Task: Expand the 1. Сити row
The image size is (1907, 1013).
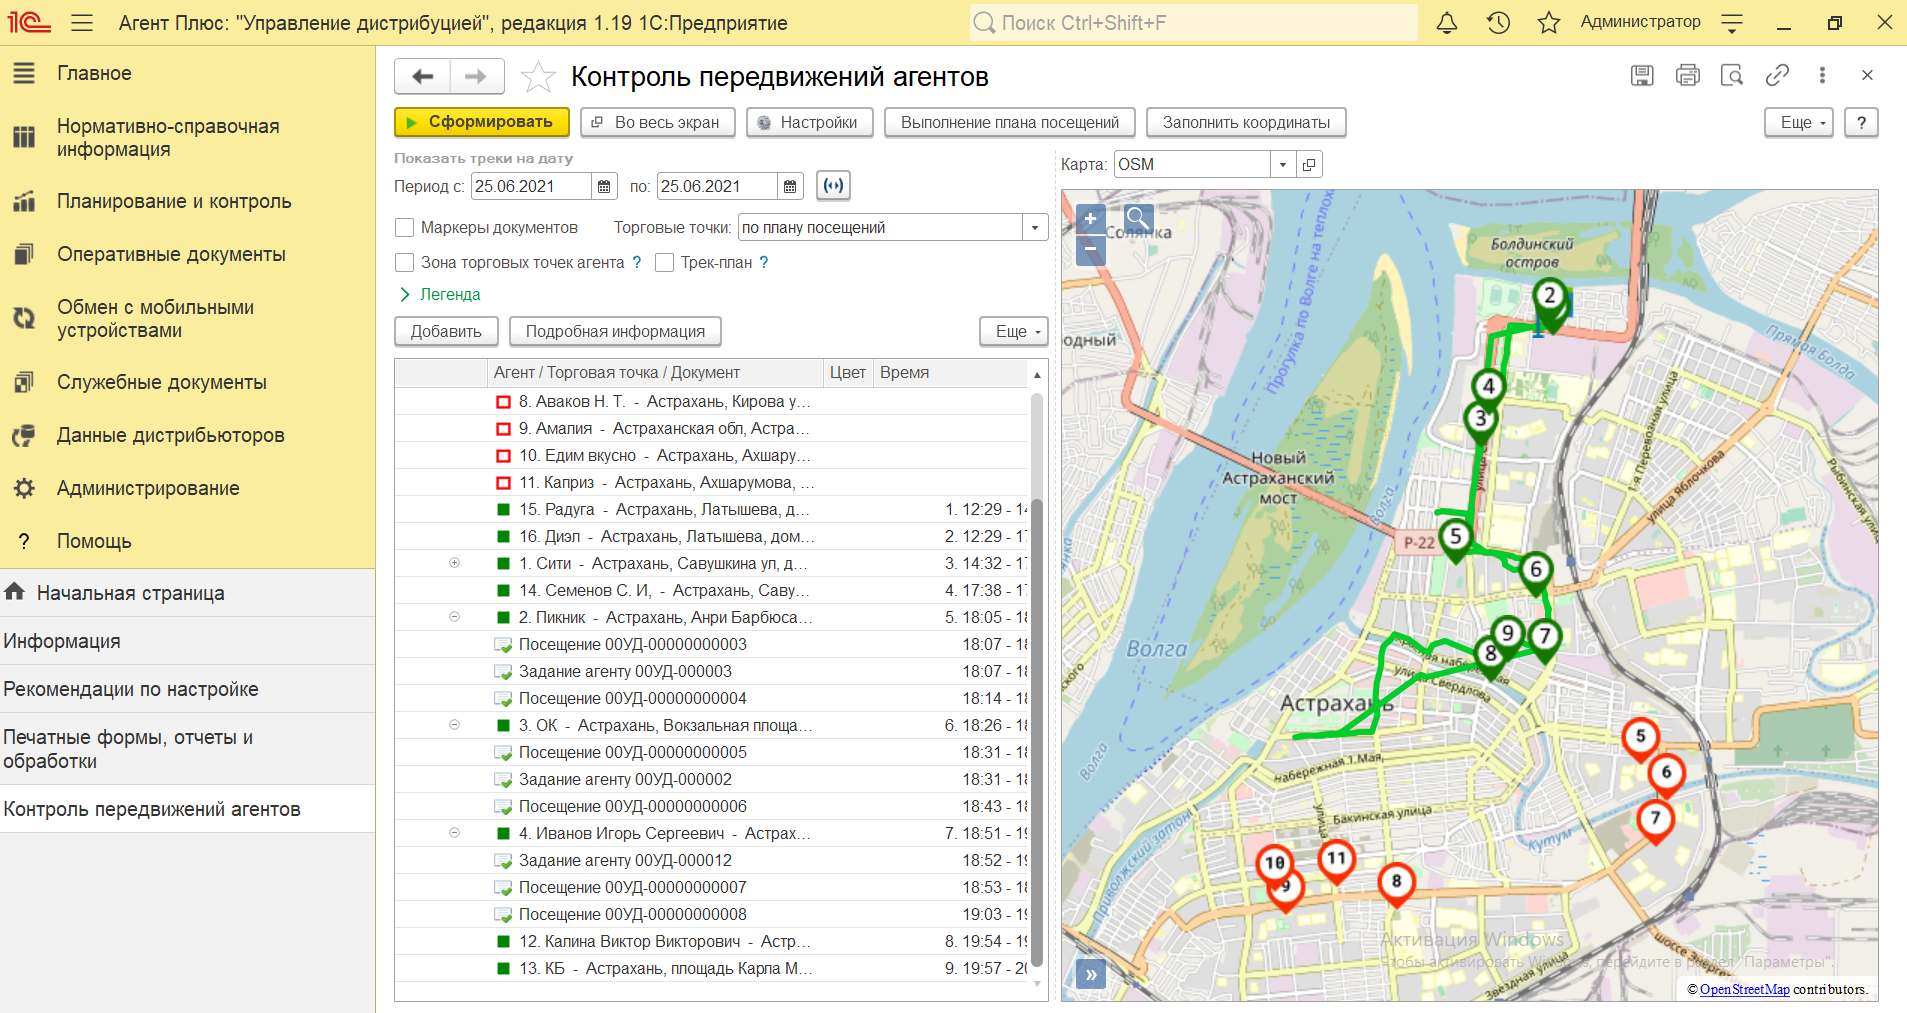Action: click(x=454, y=563)
